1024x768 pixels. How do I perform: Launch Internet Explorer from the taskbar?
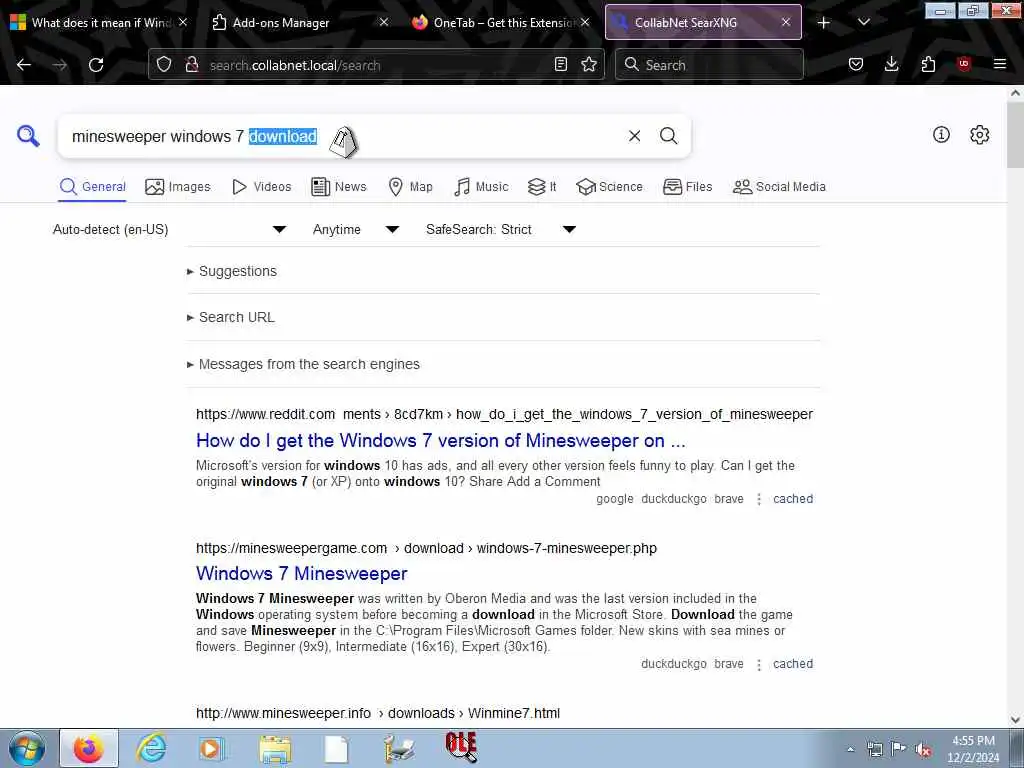click(x=151, y=748)
